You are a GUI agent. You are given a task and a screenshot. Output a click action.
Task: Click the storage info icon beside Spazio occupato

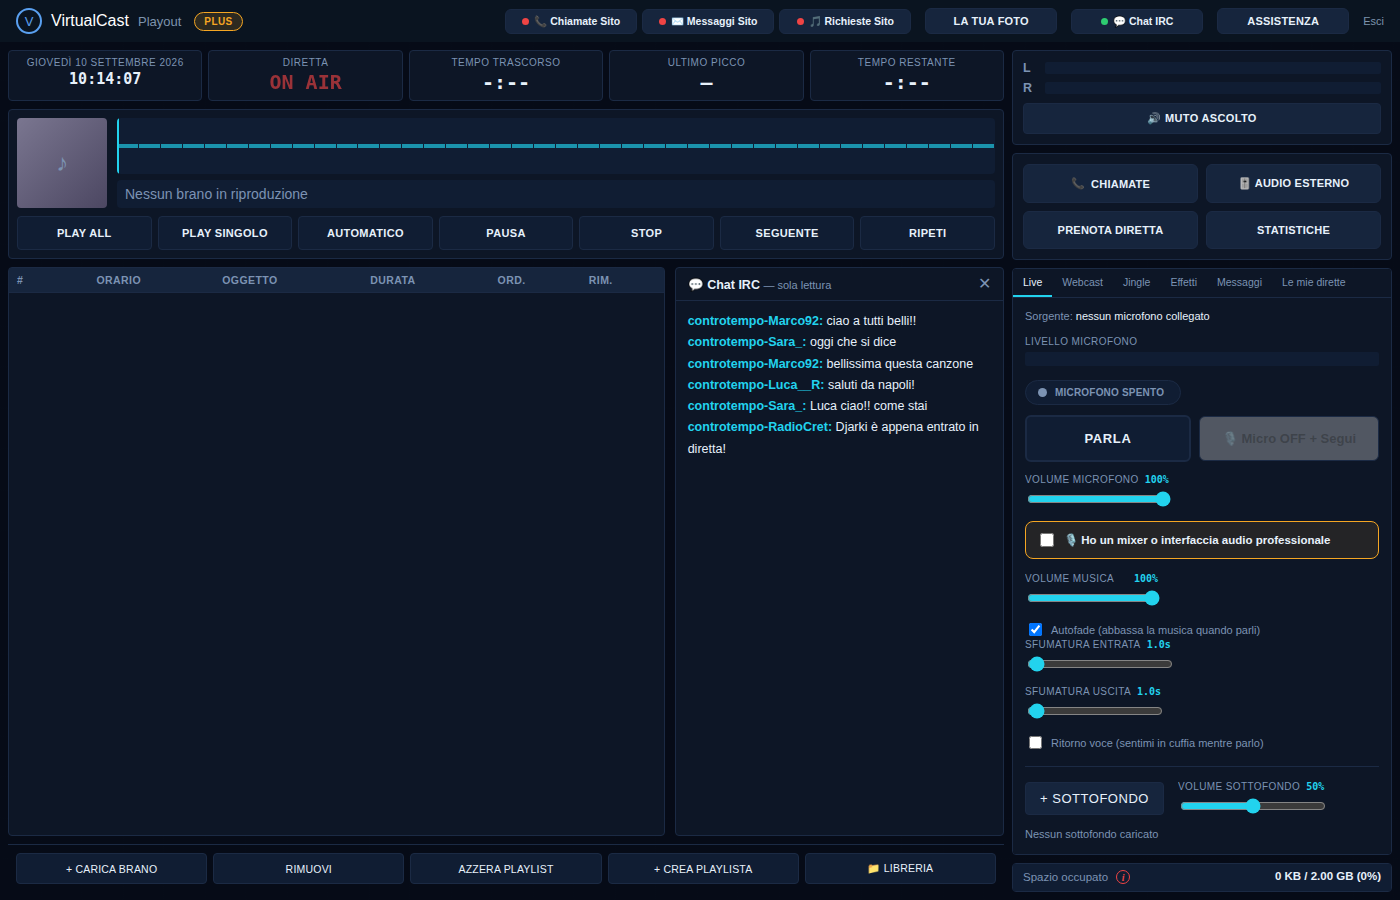(1123, 877)
